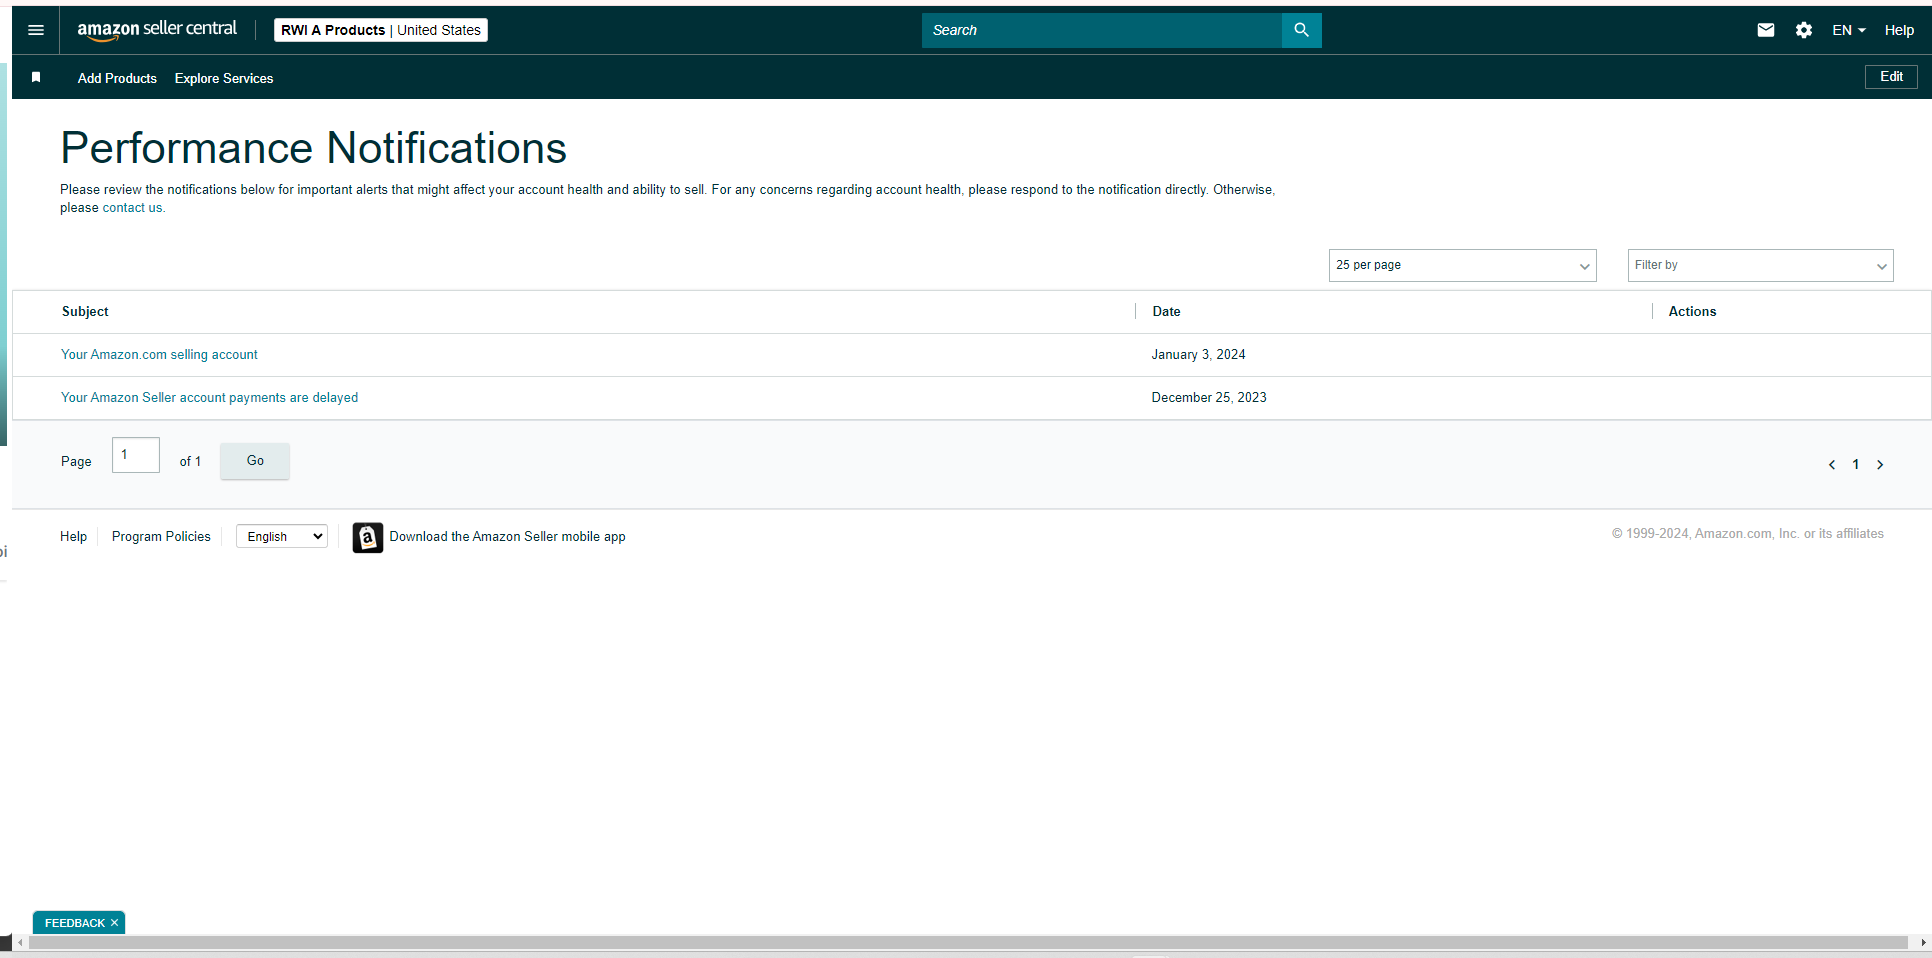Go to next page arrow

pos(1880,464)
